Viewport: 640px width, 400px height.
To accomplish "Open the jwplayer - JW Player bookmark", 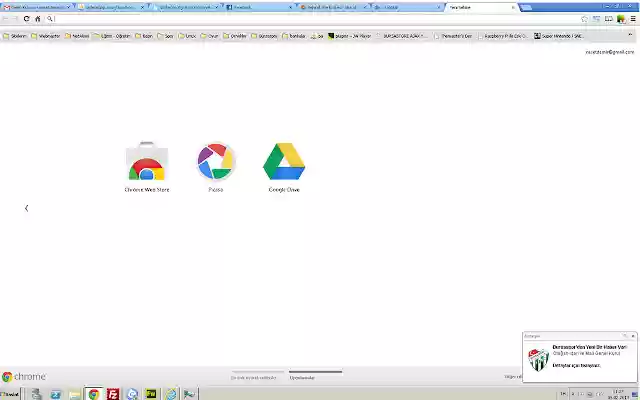I will tap(350, 36).
